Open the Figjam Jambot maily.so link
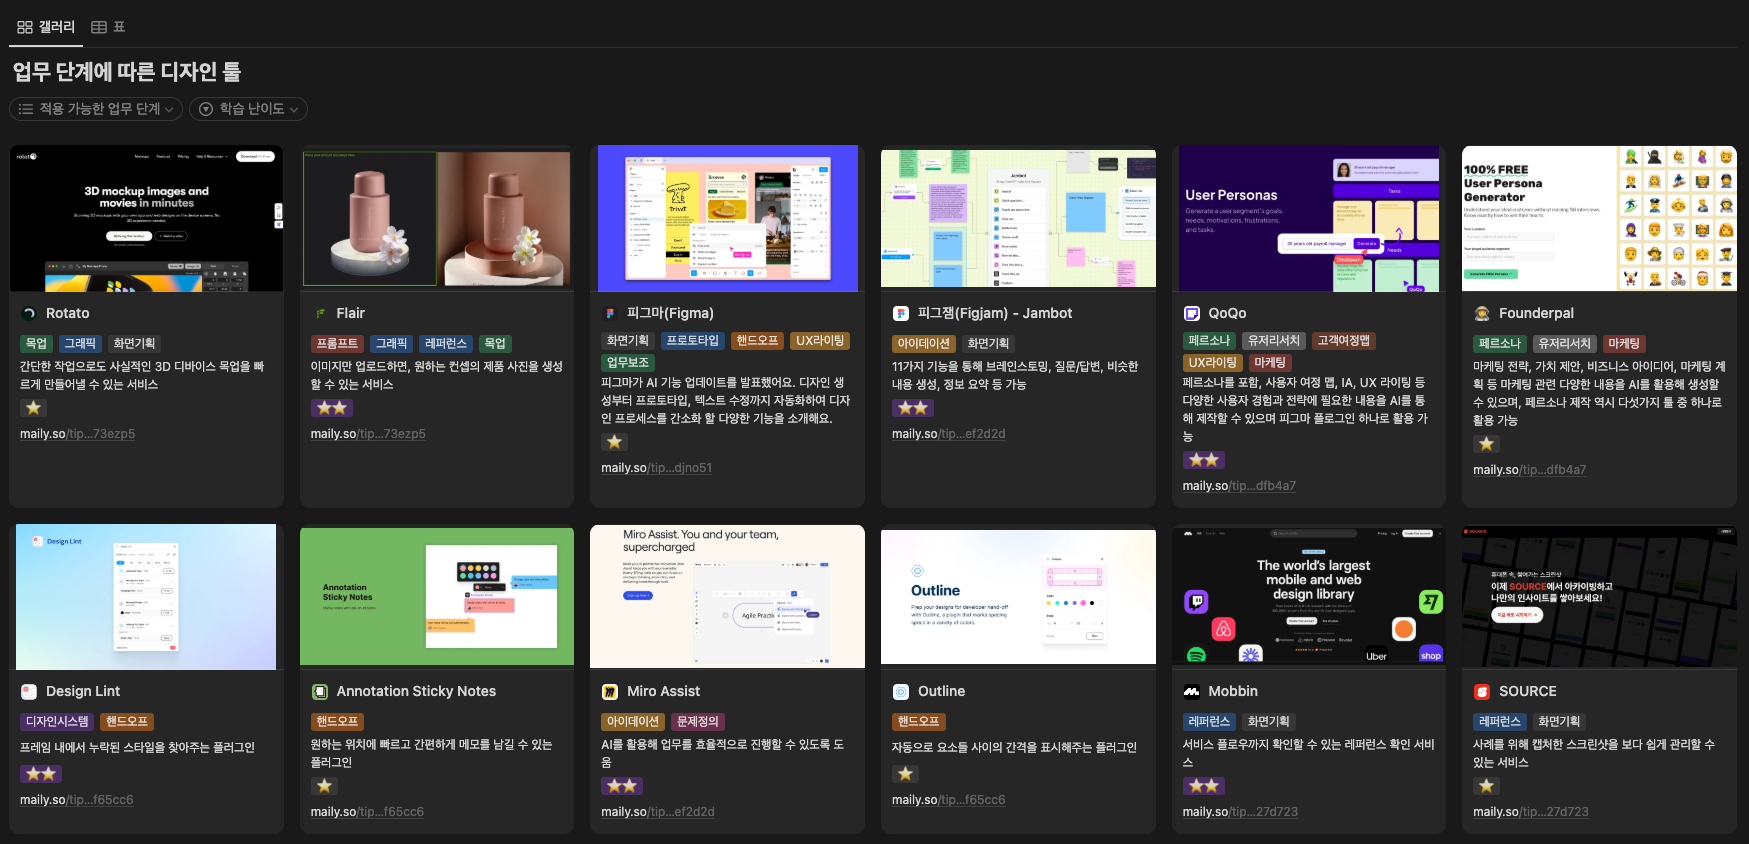 (948, 434)
